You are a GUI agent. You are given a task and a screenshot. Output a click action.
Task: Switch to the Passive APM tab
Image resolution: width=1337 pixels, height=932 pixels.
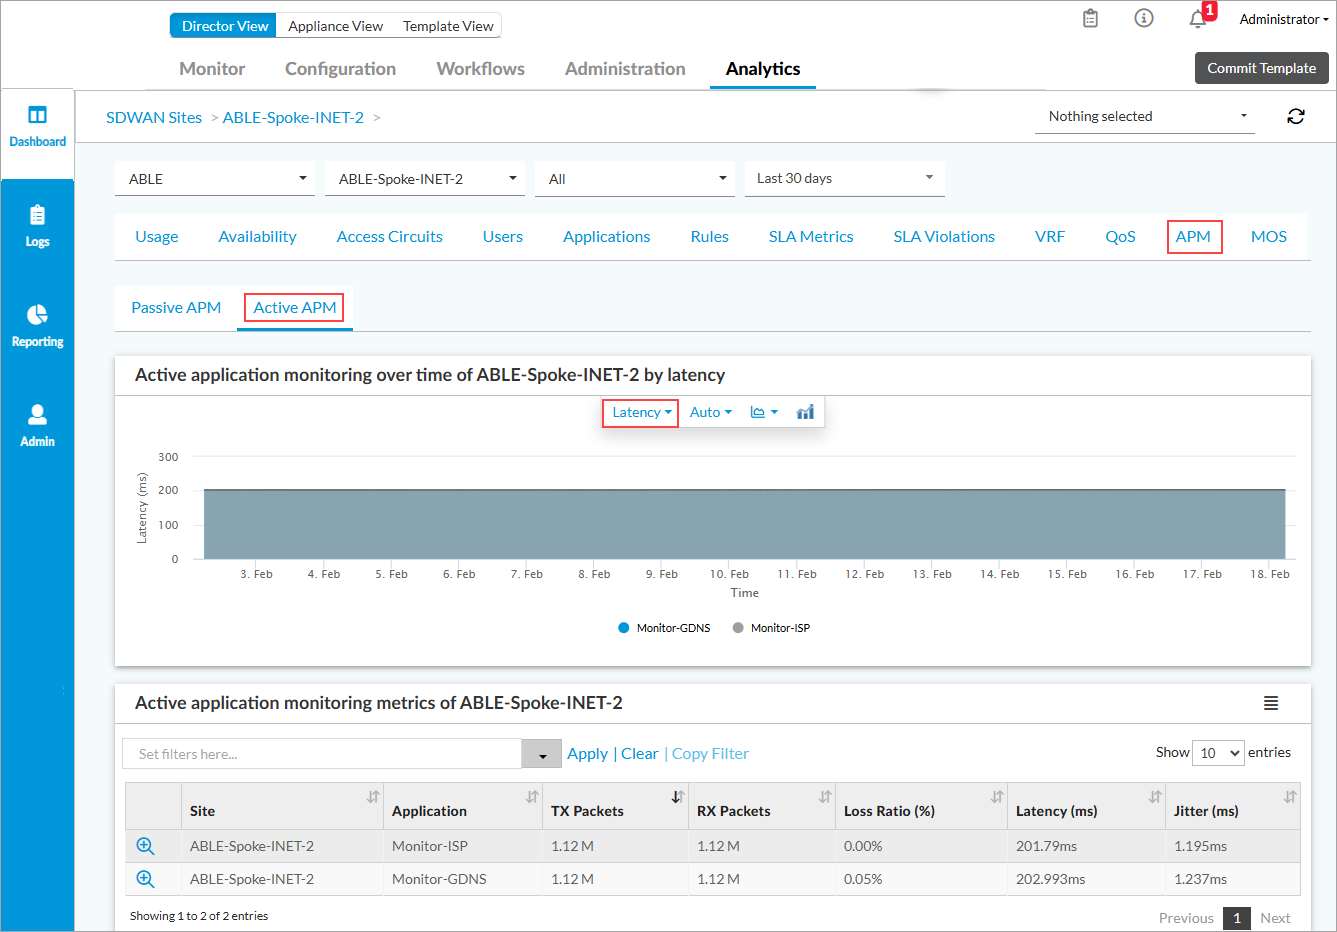[176, 308]
